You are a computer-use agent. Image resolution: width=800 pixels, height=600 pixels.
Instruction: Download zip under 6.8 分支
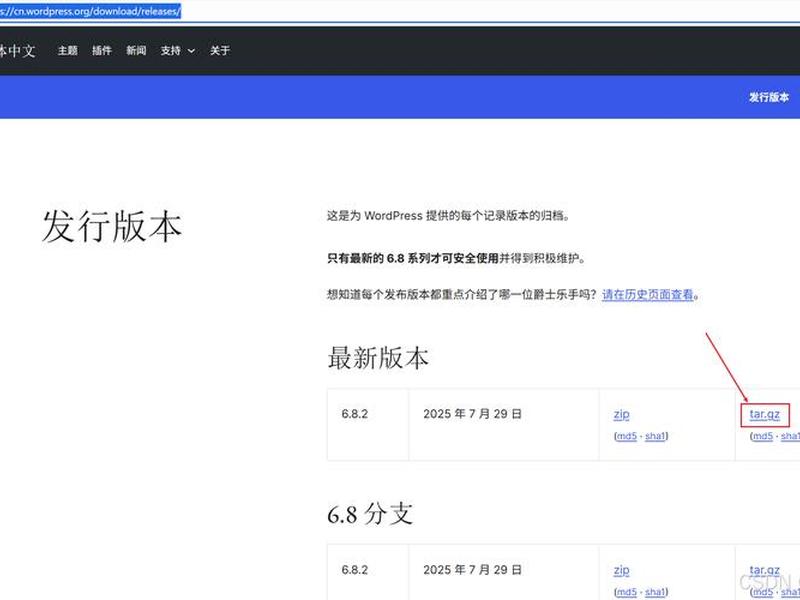pyautogui.click(x=621, y=570)
